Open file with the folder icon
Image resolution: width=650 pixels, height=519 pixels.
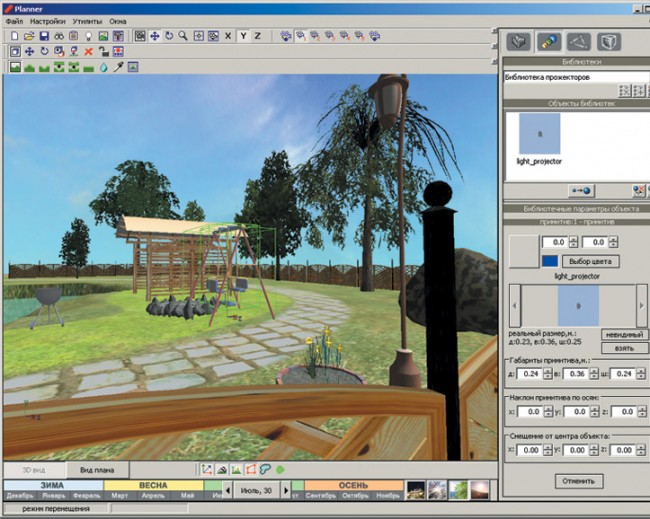[29, 36]
